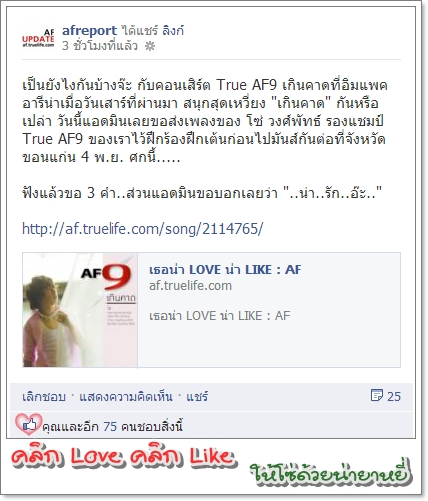Click the comment count number 25

coord(394,396)
